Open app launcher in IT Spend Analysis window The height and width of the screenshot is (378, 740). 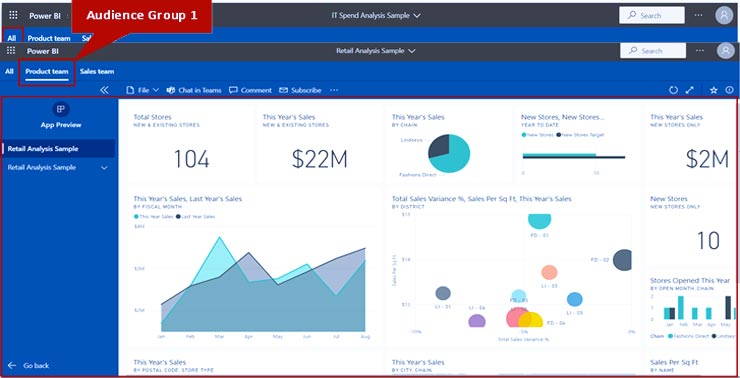pyautogui.click(x=13, y=16)
